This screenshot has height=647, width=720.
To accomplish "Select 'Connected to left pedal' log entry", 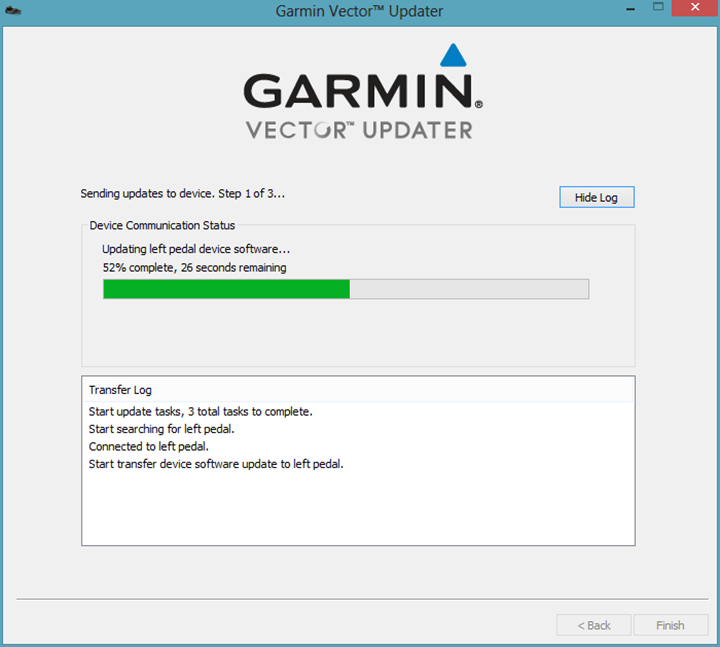I will pyautogui.click(x=148, y=446).
